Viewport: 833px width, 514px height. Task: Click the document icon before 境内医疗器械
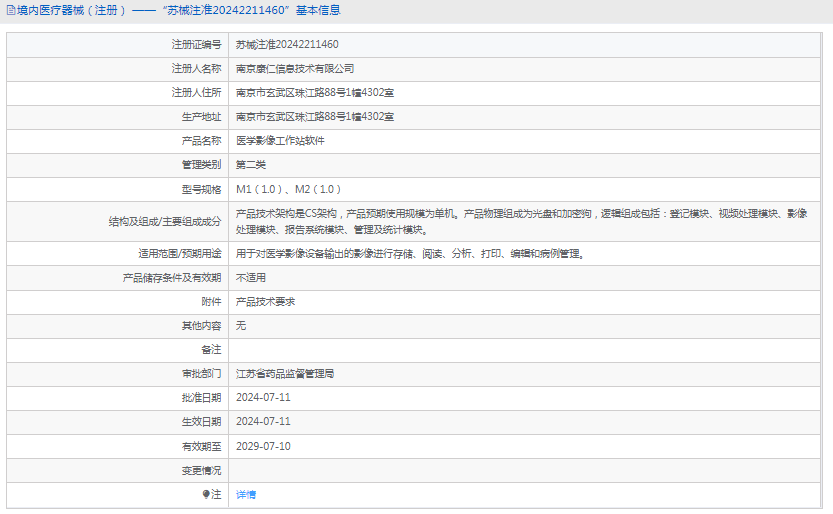[x=11, y=10]
